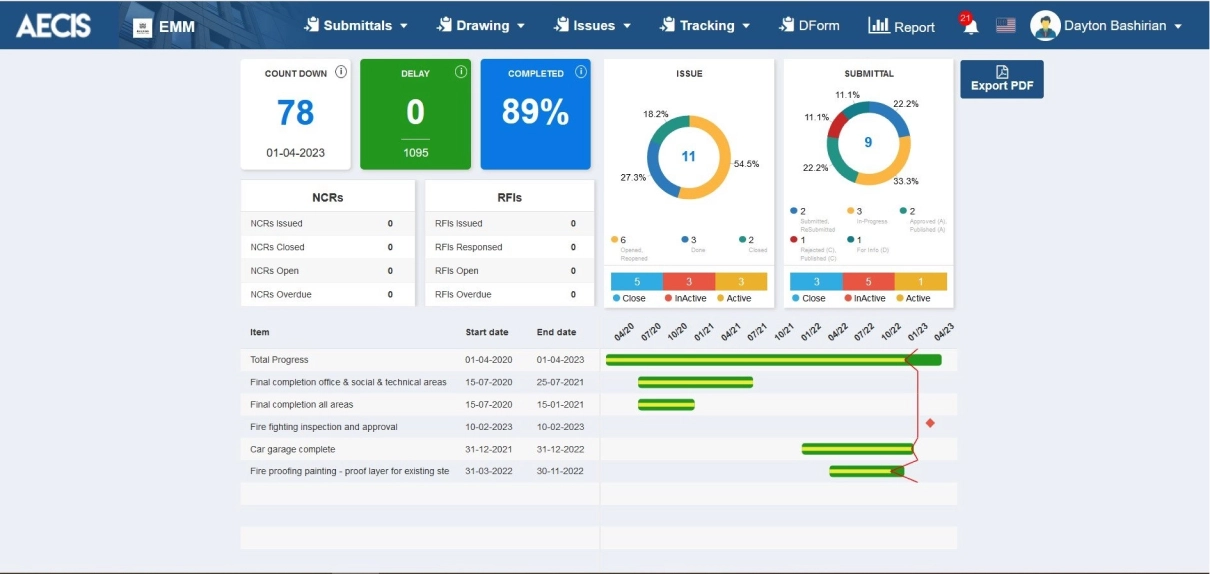Image resolution: width=1210 pixels, height=574 pixels.
Task: Expand the Issues dropdown arrow
Action: point(627,27)
